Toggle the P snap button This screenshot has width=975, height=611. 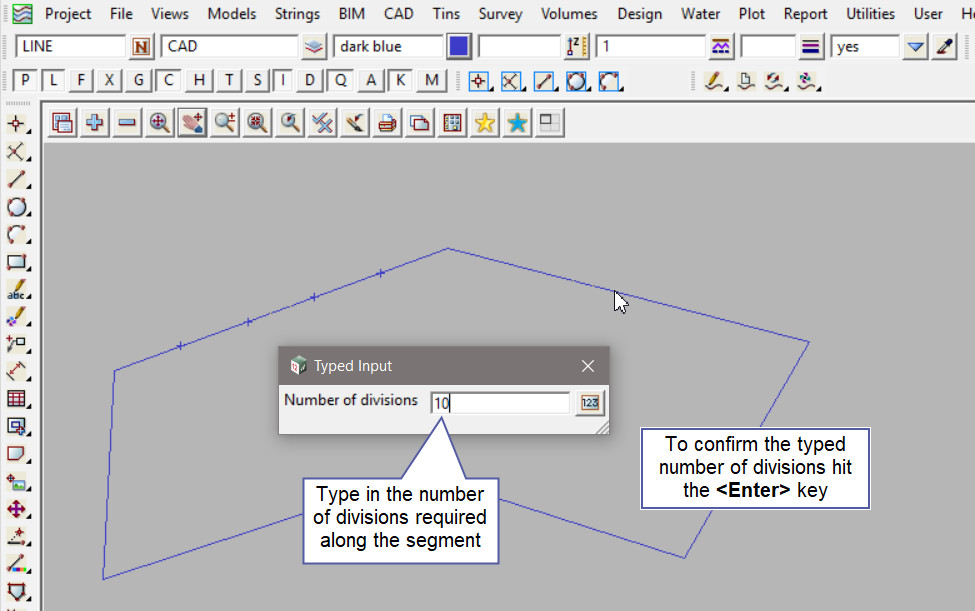click(x=26, y=81)
